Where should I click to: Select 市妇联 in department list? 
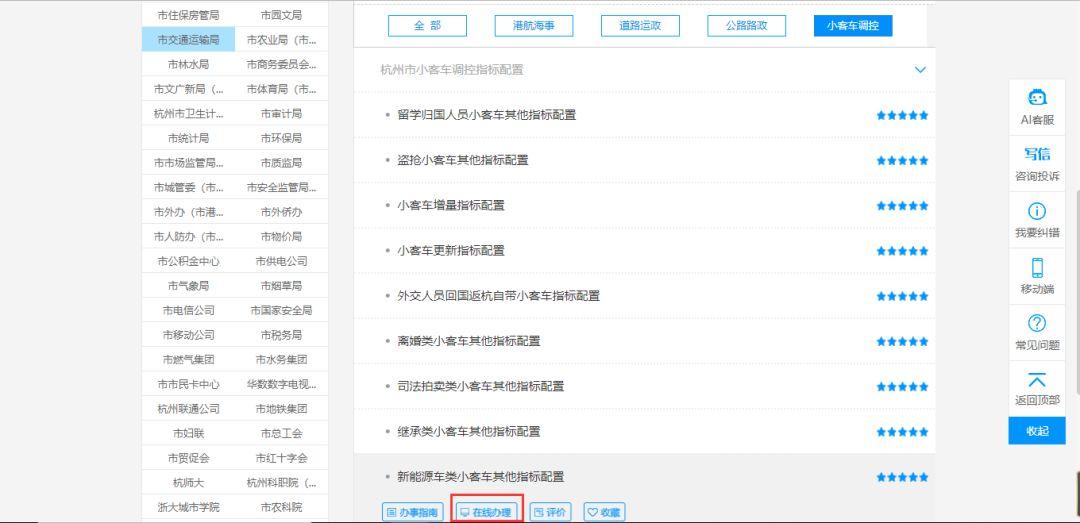click(x=188, y=433)
